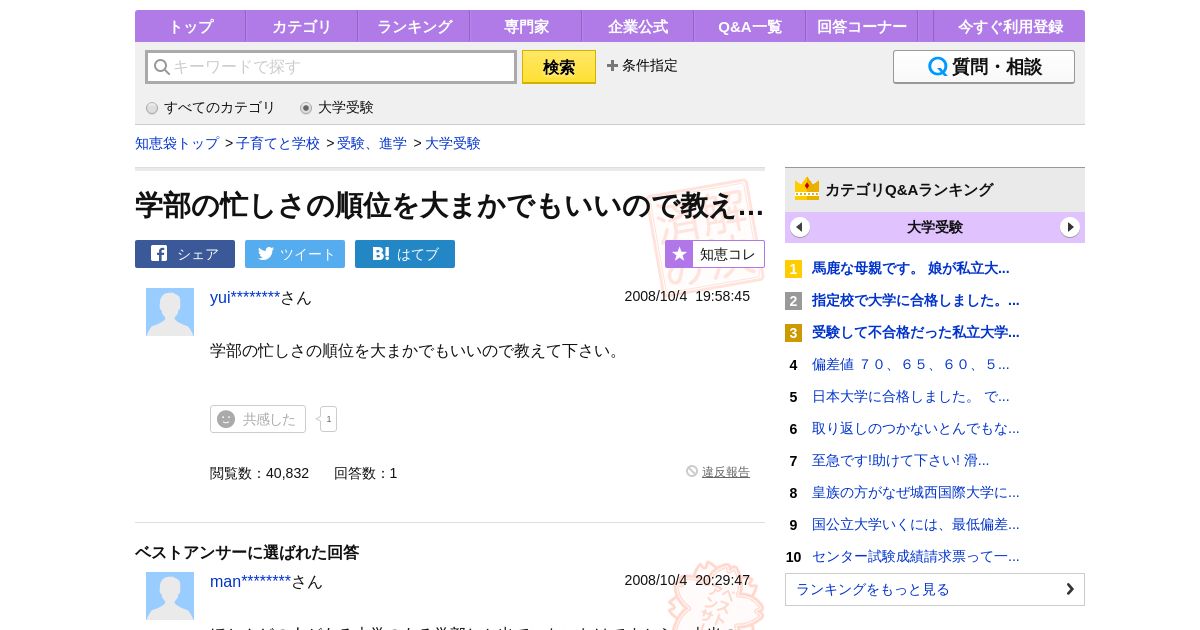Click the 違反報告 report icon link

tap(718, 472)
